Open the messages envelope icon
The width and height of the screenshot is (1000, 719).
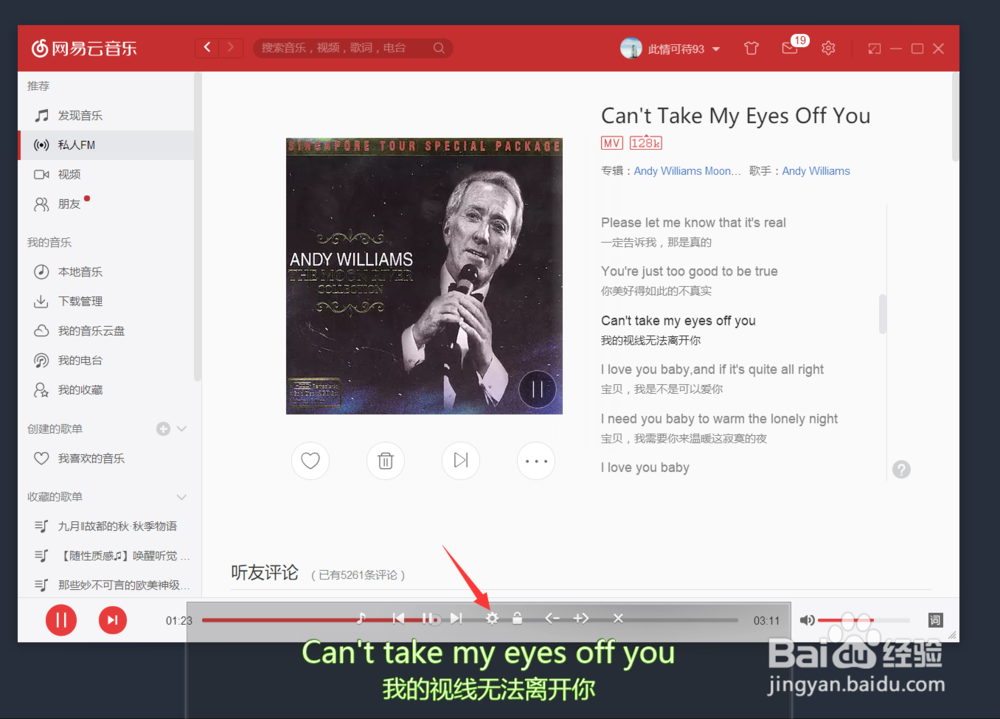tap(790, 48)
